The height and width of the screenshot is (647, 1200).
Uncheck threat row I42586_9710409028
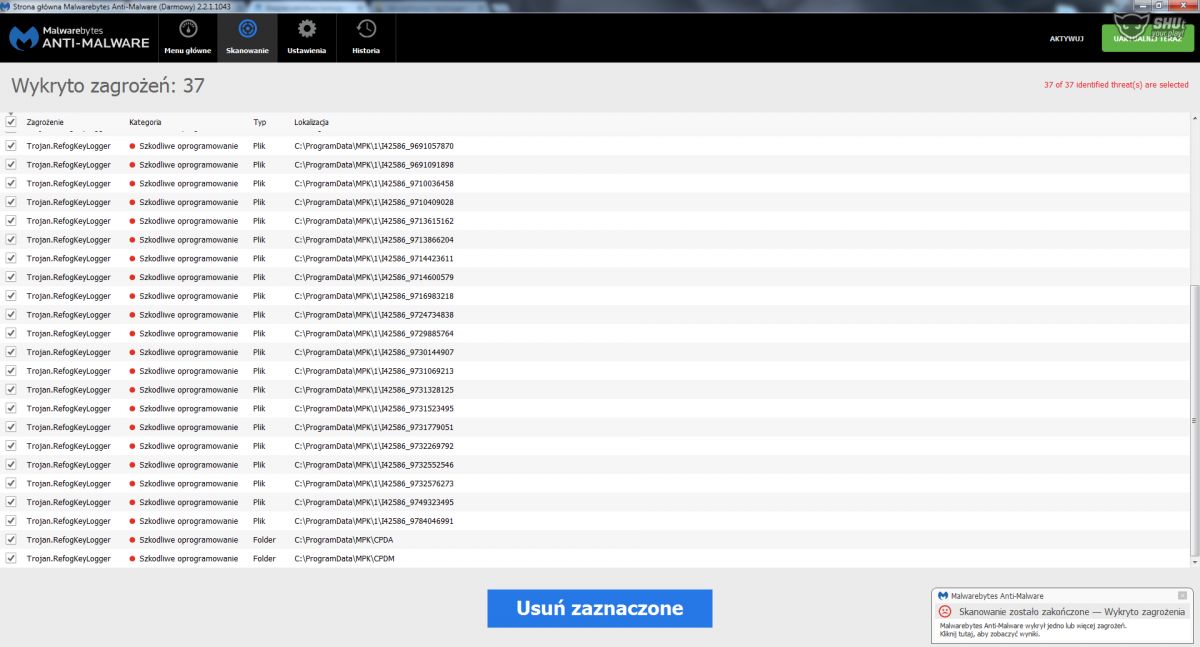pos(11,202)
